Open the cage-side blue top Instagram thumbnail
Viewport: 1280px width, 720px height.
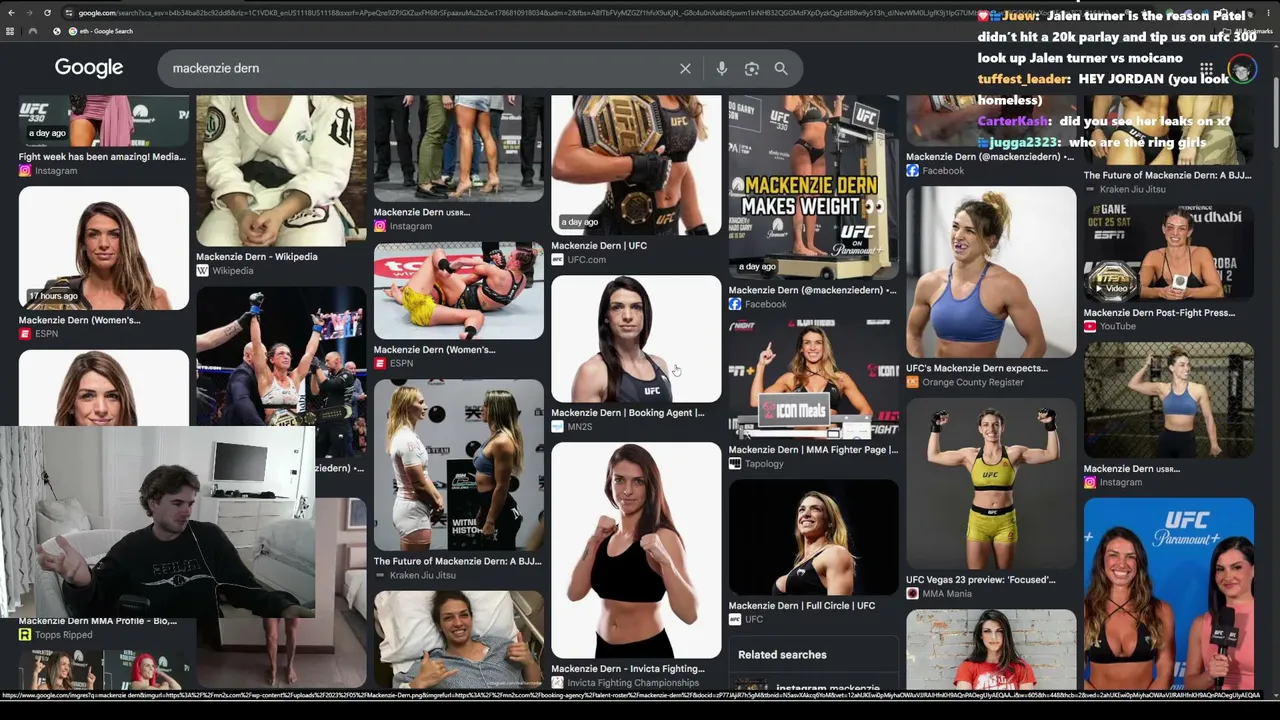[1169, 400]
